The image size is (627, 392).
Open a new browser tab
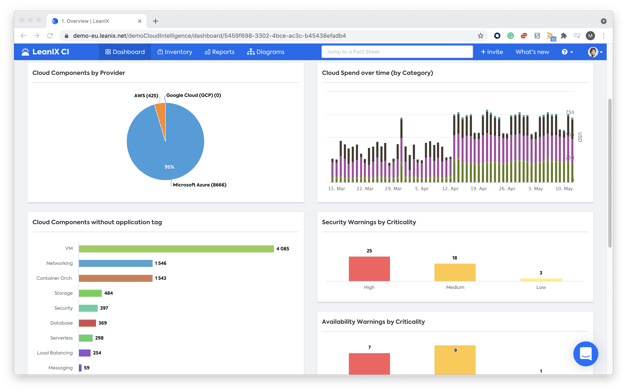tap(155, 21)
